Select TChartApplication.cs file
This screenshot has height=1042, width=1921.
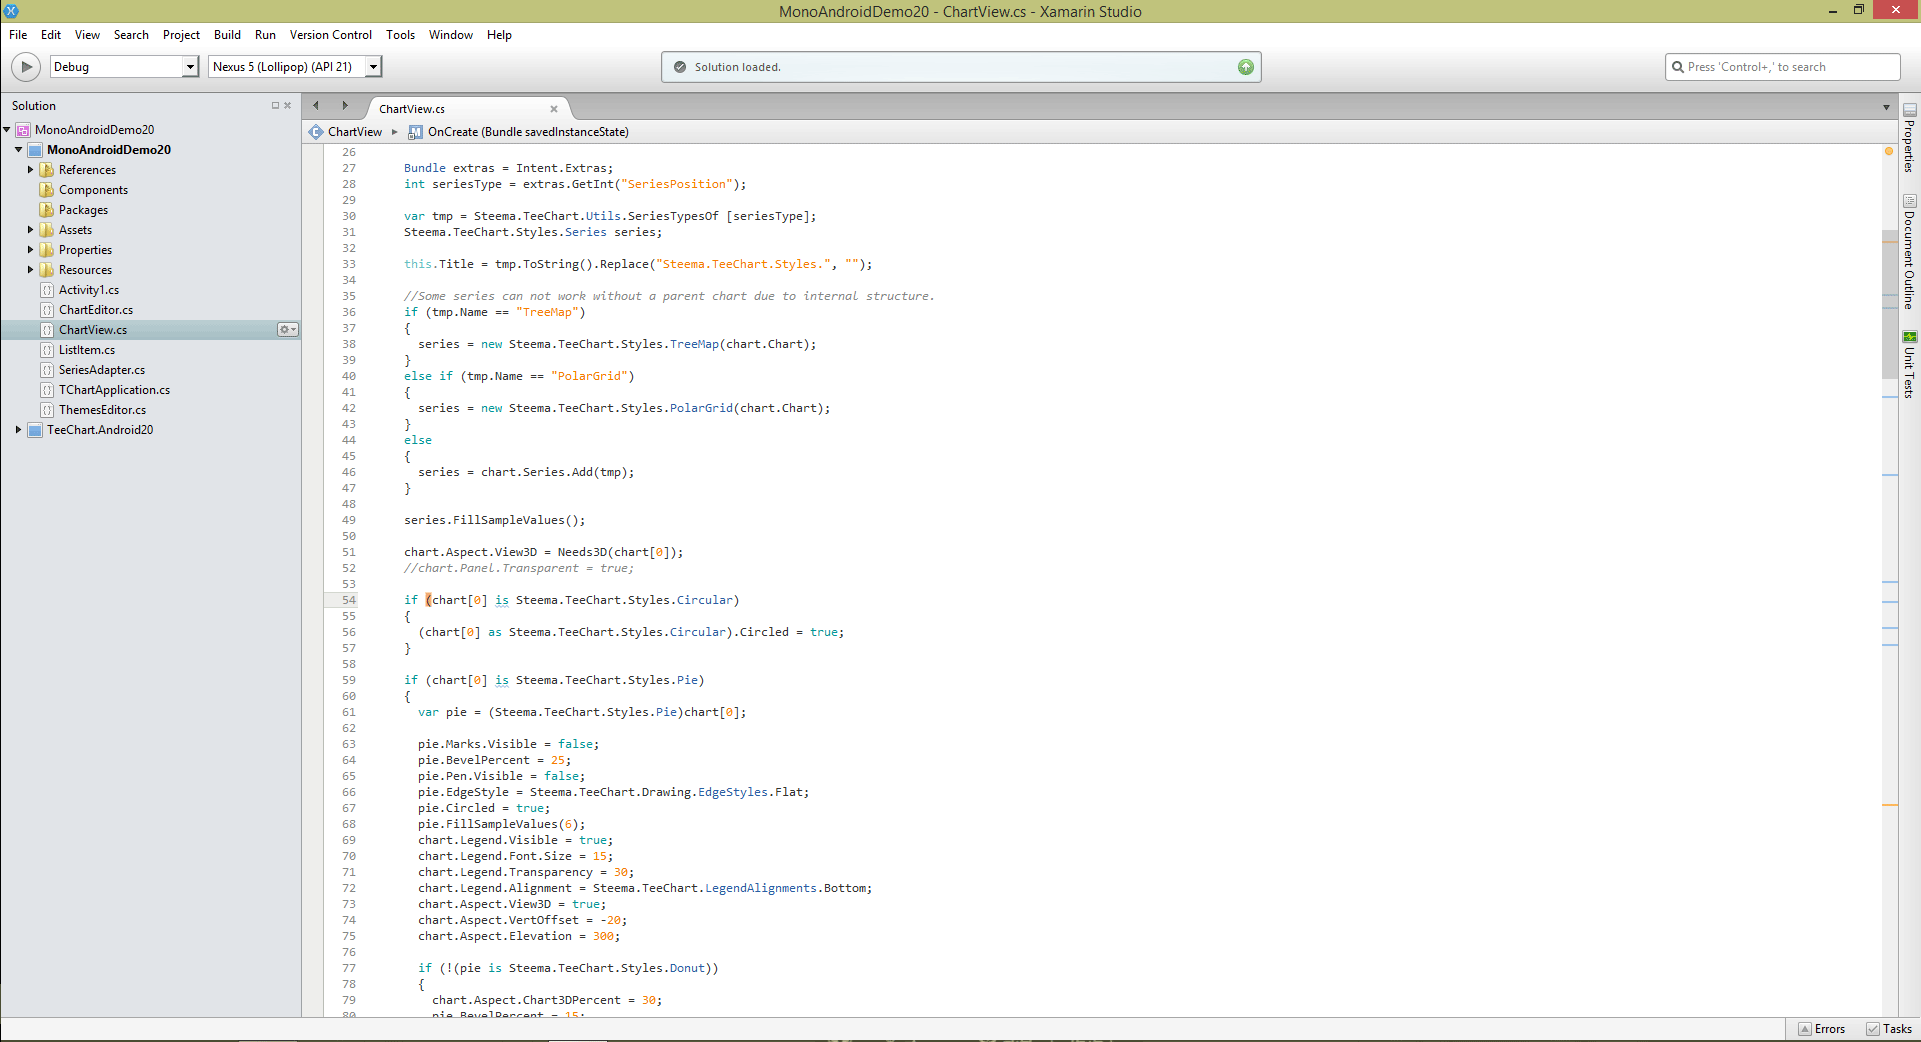tap(114, 390)
